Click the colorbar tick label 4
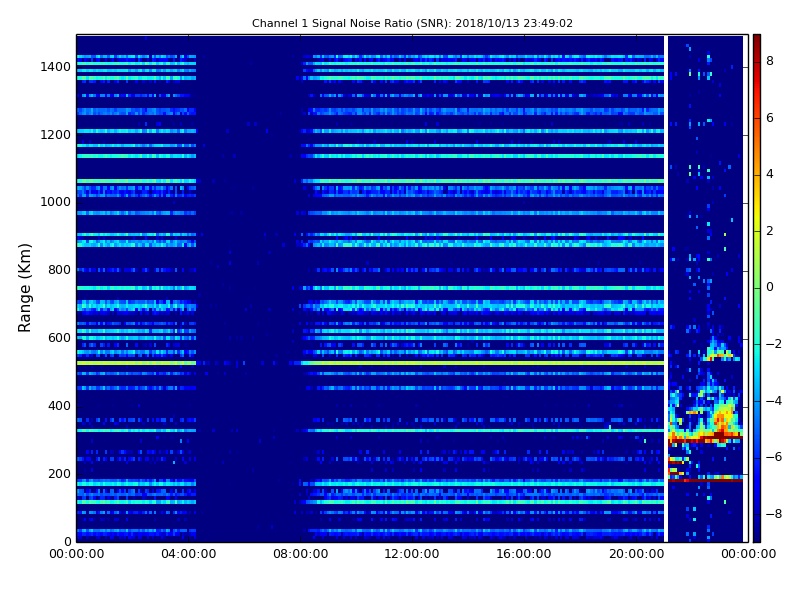 point(770,174)
